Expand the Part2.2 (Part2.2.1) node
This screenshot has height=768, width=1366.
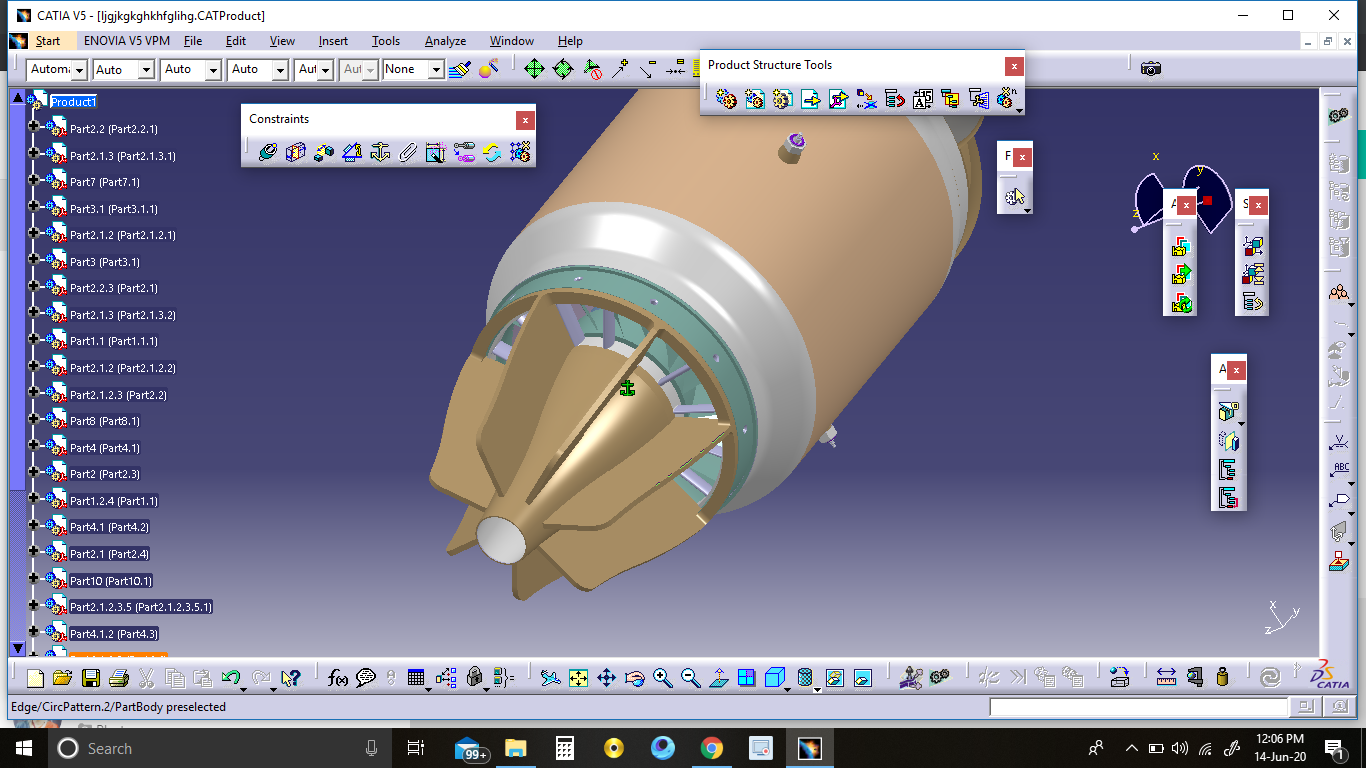[33, 128]
